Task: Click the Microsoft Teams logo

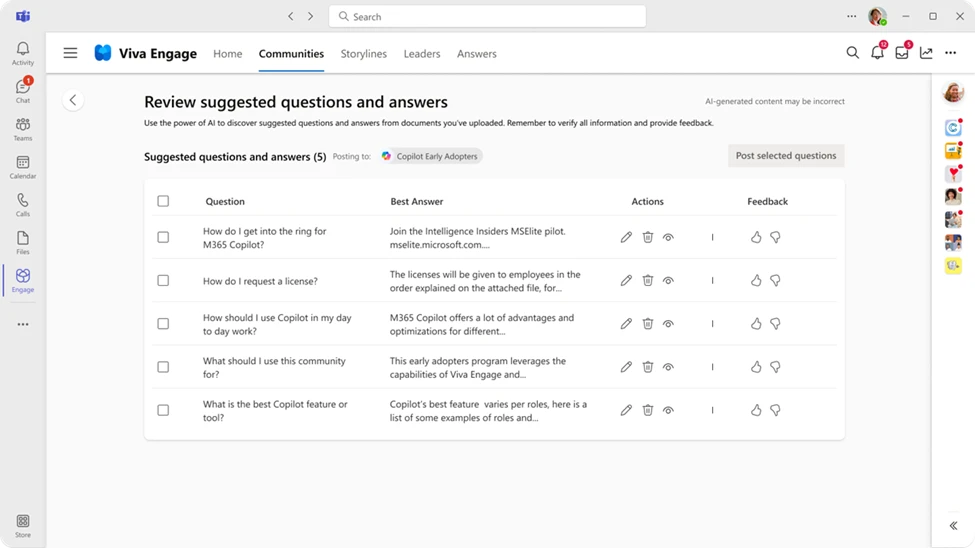Action: [23, 16]
